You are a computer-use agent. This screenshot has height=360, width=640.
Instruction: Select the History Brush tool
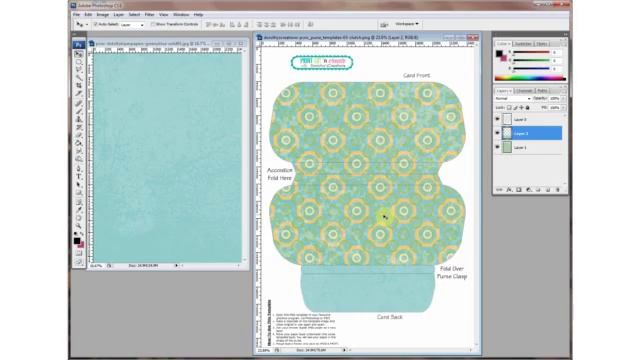[79, 127]
